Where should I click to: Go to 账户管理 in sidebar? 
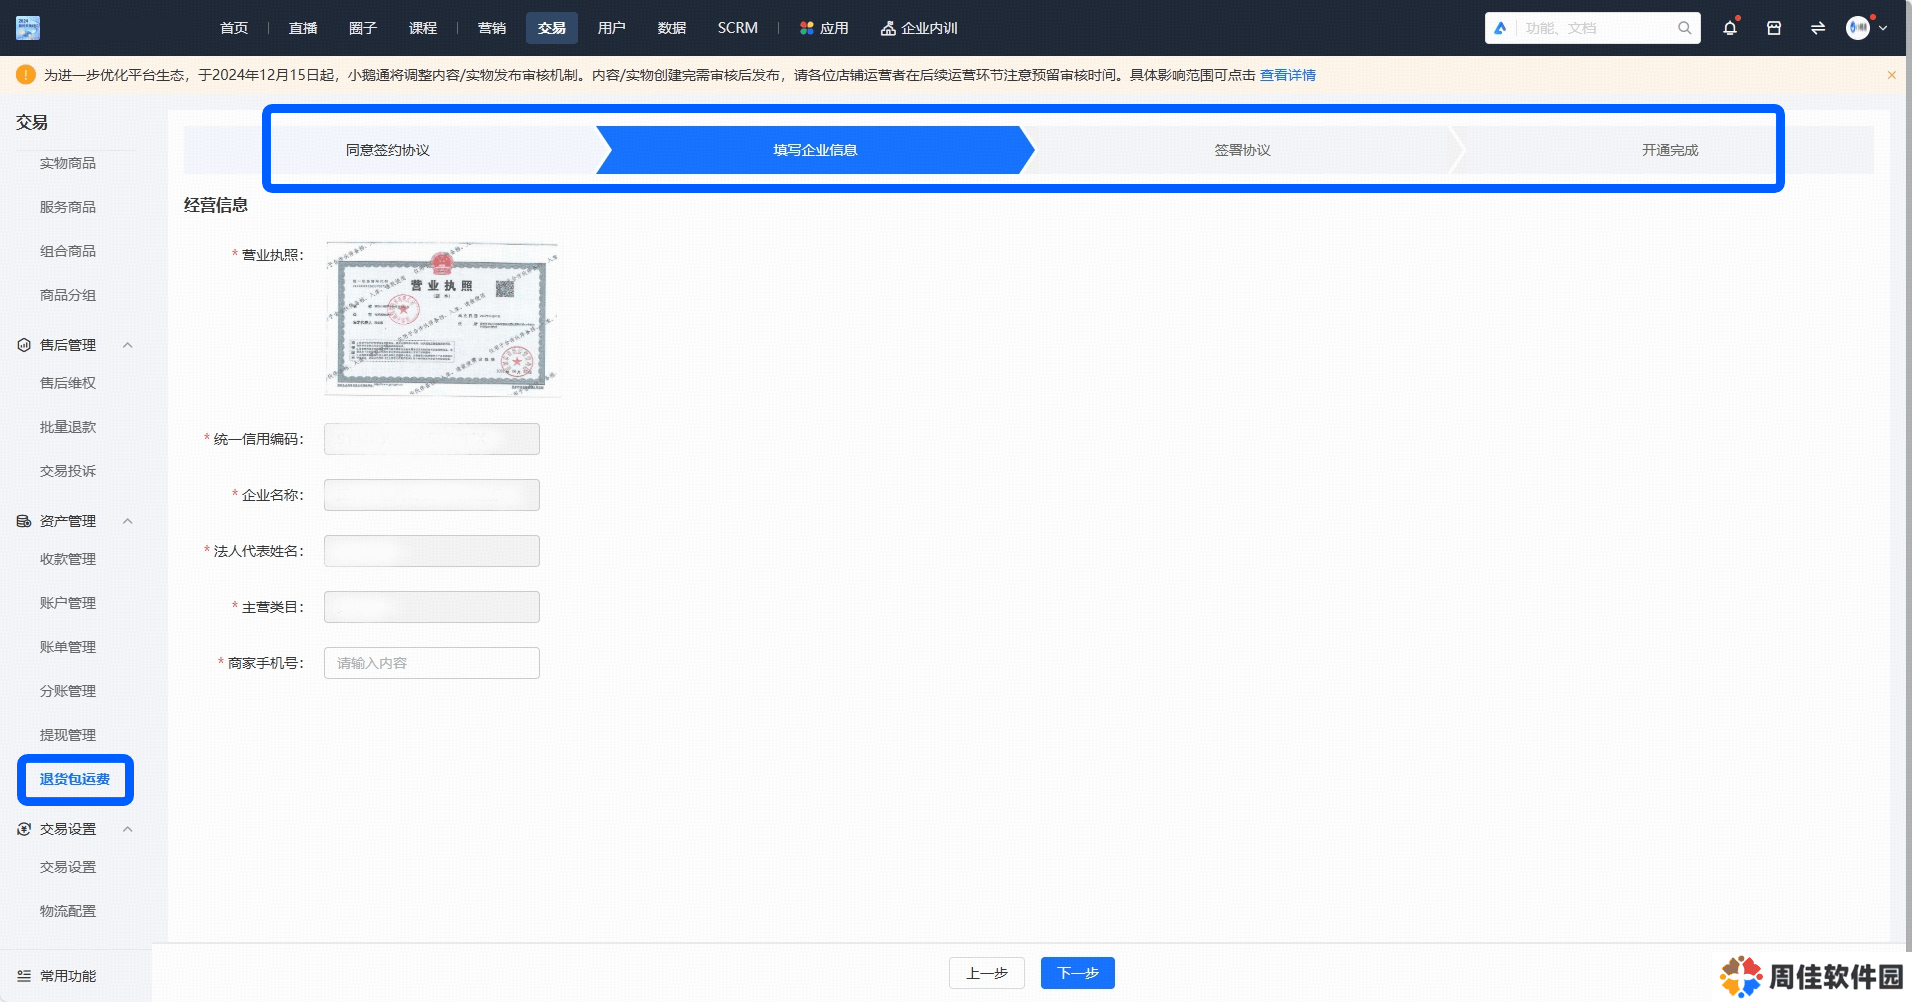(x=68, y=603)
